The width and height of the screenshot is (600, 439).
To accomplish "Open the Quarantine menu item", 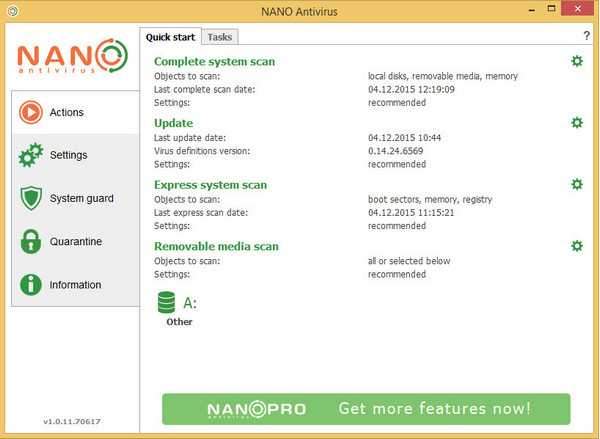I will pyautogui.click(x=75, y=242).
